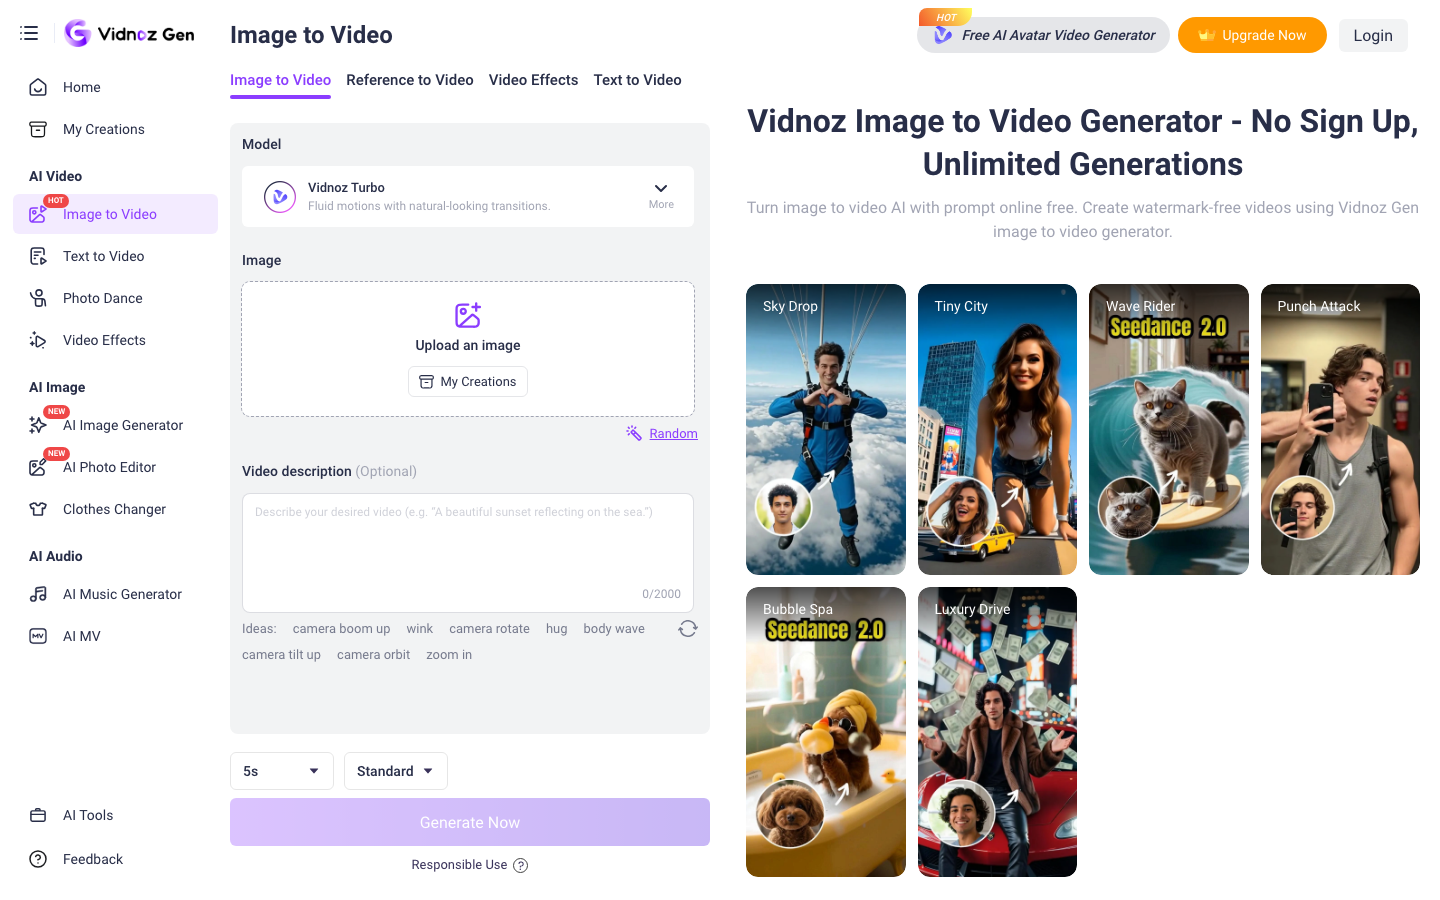Screen dimensions: 1440x900
Task: Open AI Music Generator from sidebar
Action: coord(115,594)
